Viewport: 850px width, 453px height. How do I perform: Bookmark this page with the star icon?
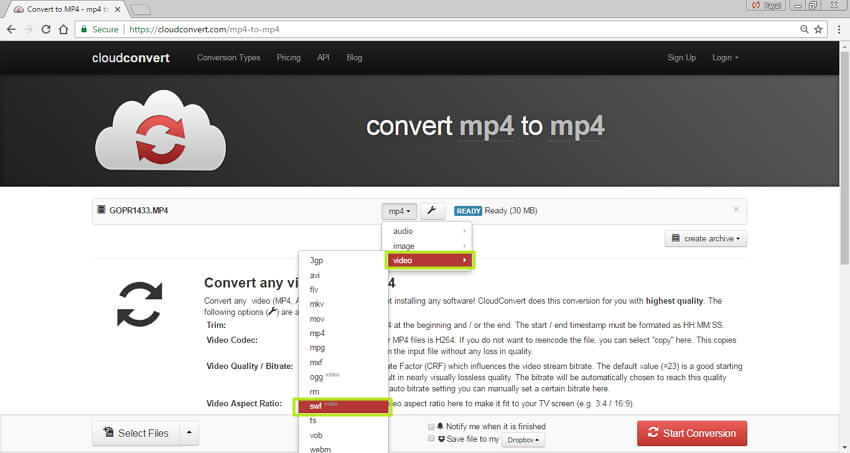coord(818,29)
